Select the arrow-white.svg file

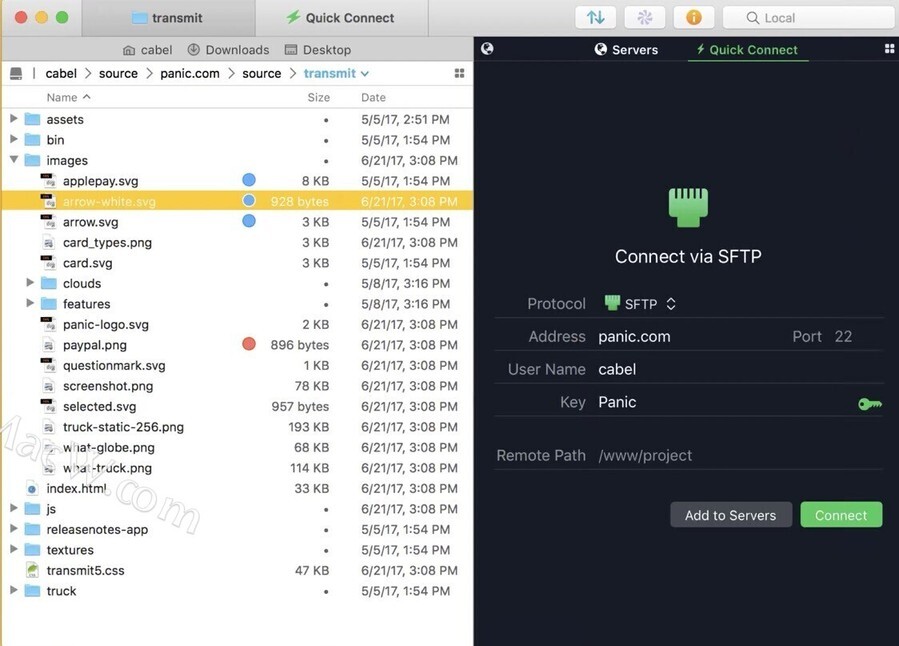[x=237, y=201]
